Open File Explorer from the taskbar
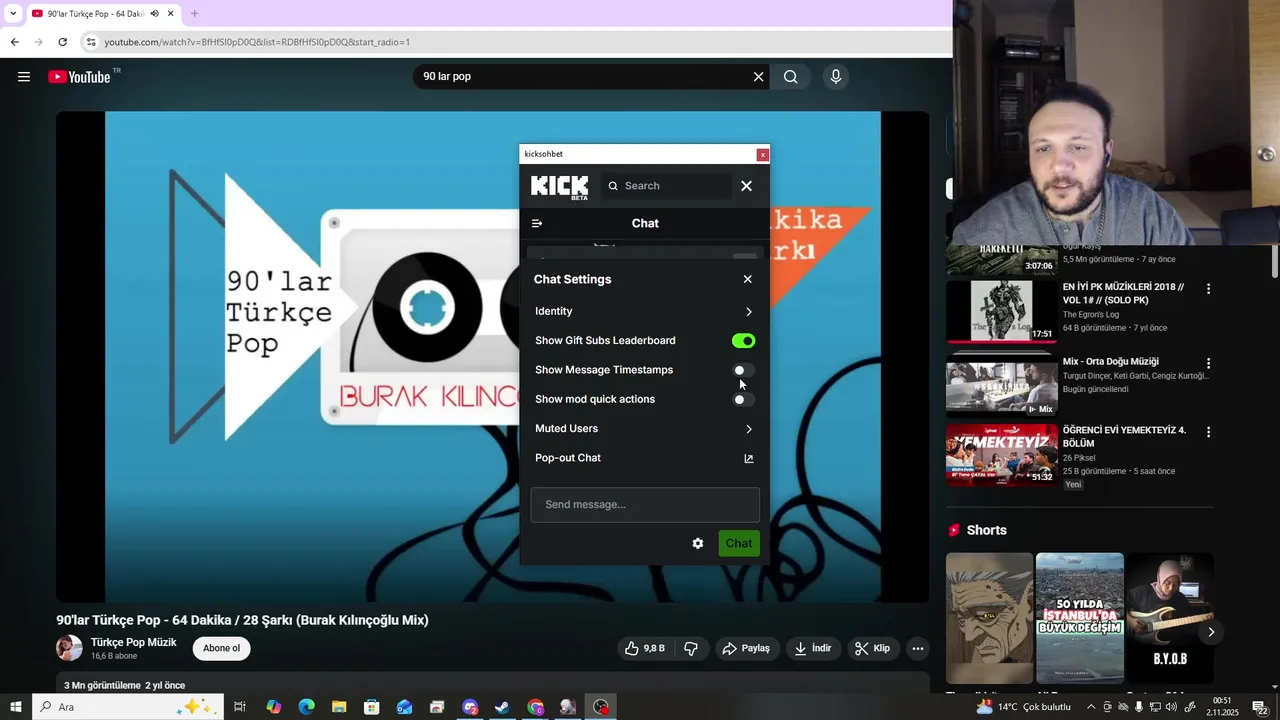The height and width of the screenshot is (720, 1280). coord(339,707)
